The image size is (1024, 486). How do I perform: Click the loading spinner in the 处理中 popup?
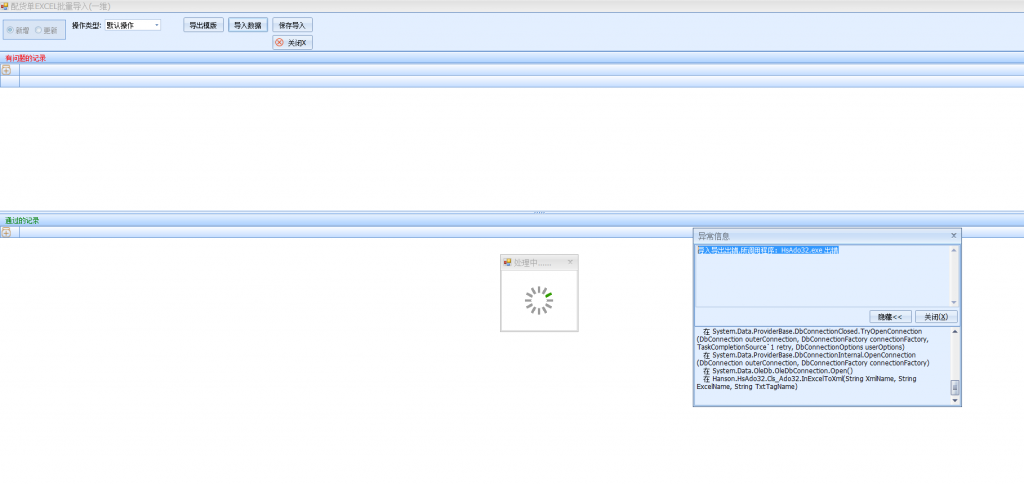coord(539,300)
